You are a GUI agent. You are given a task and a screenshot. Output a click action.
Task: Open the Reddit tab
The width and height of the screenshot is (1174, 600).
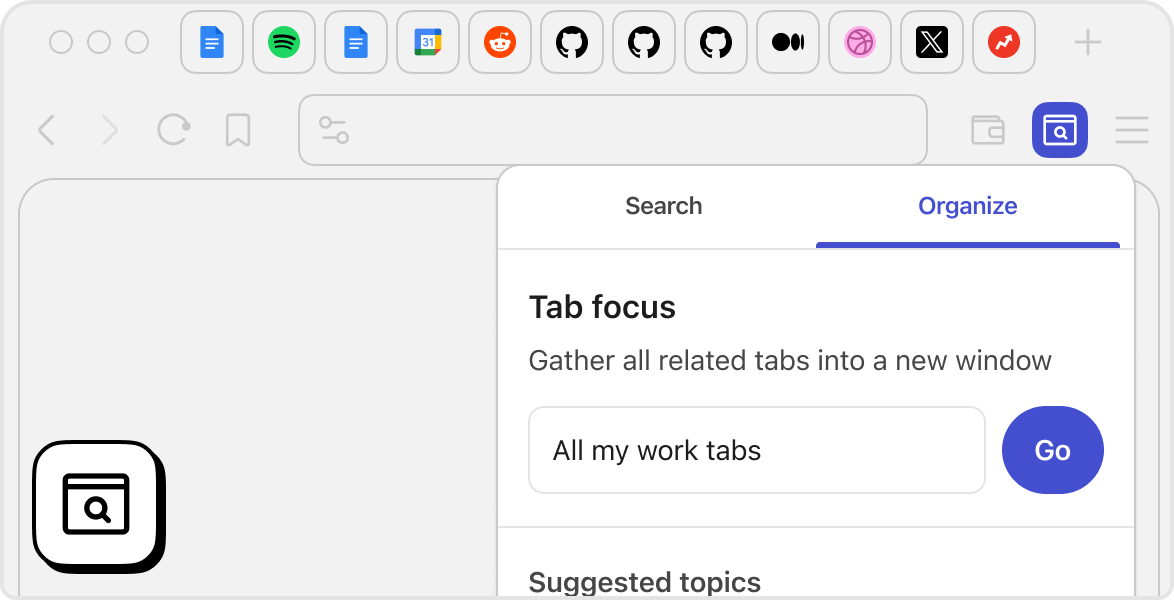pyautogui.click(x=500, y=42)
